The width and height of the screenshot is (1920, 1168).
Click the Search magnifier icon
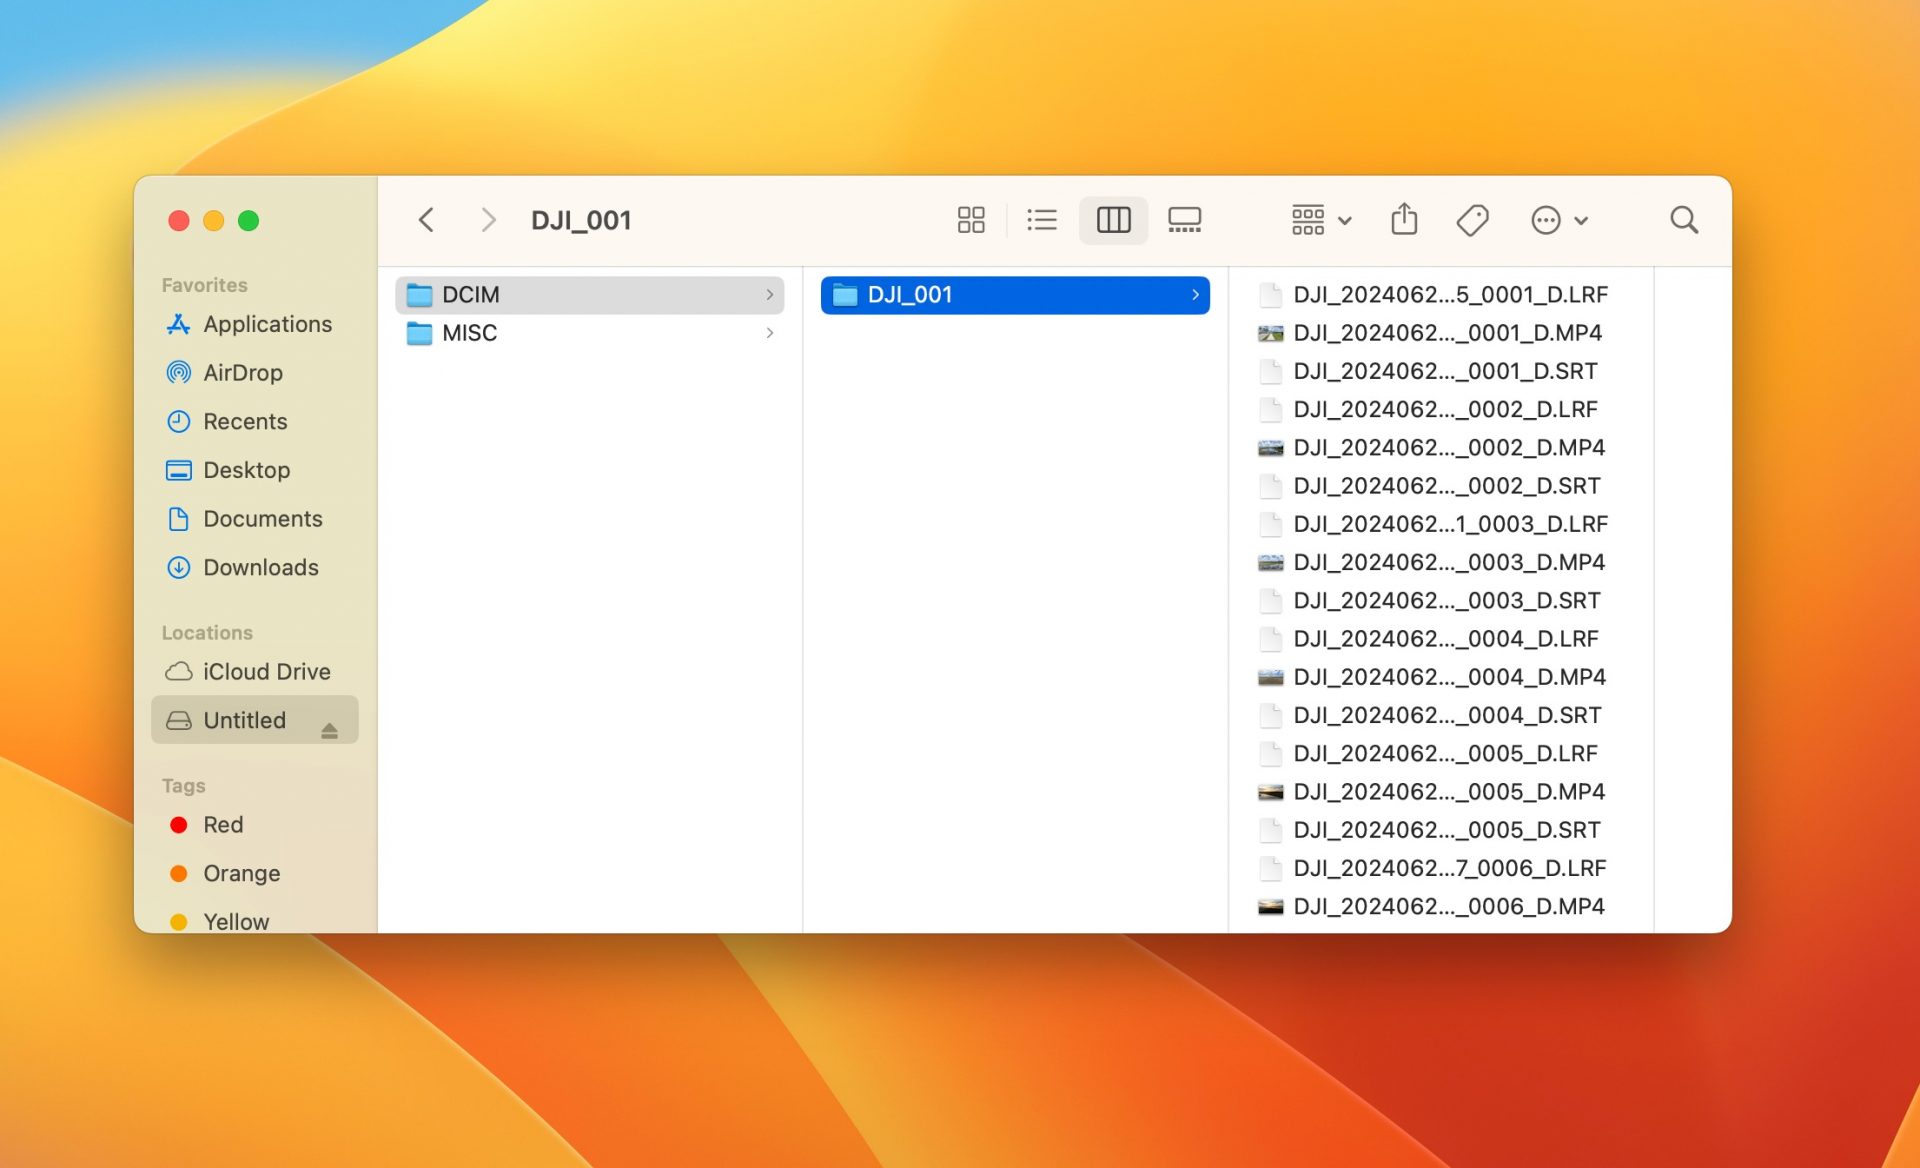tap(1684, 220)
